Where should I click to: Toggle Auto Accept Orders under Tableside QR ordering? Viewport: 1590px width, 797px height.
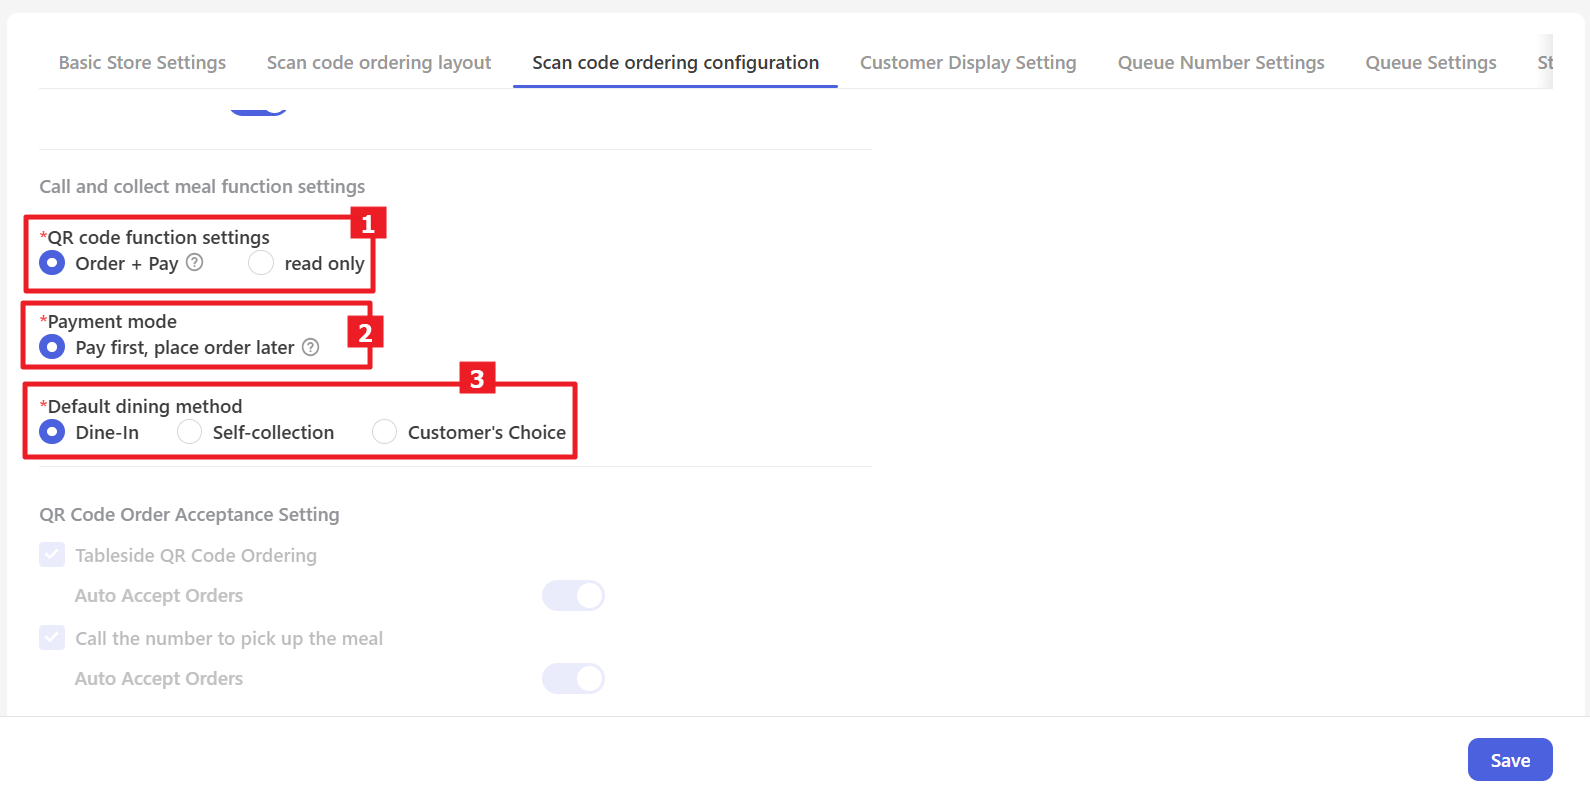tap(573, 596)
